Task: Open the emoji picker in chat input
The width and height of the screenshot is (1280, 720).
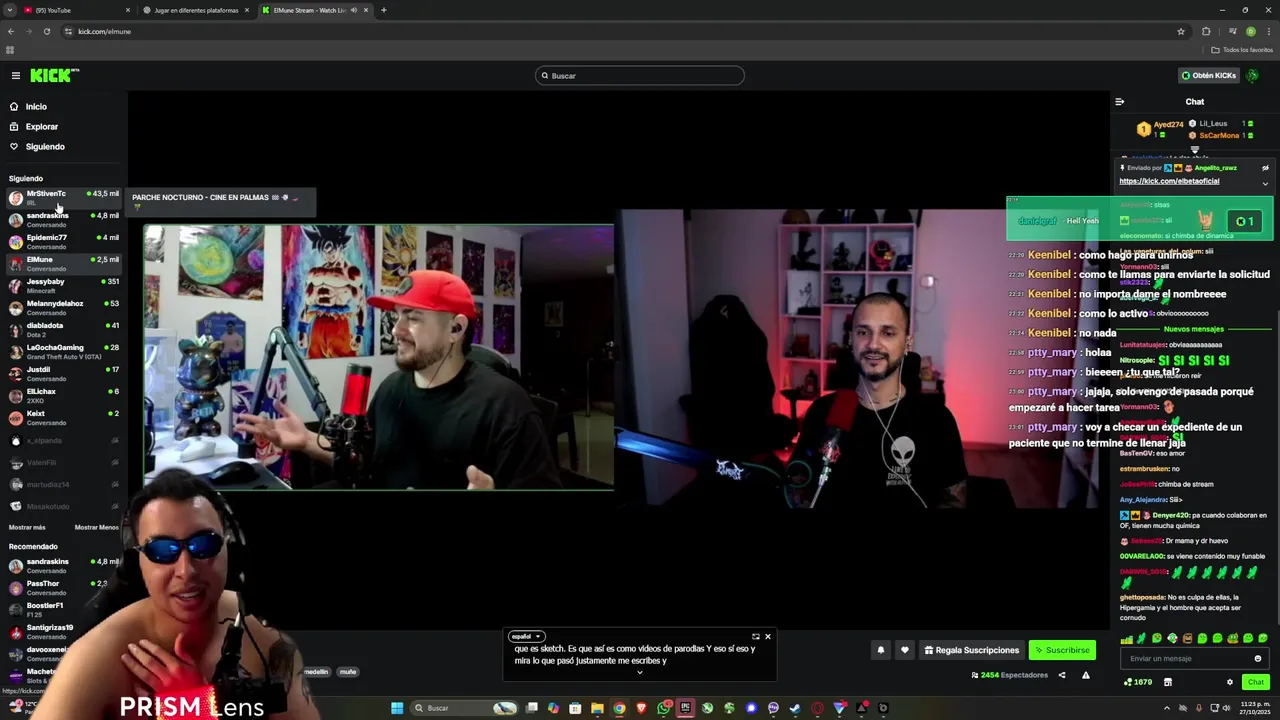Action: [1258, 658]
